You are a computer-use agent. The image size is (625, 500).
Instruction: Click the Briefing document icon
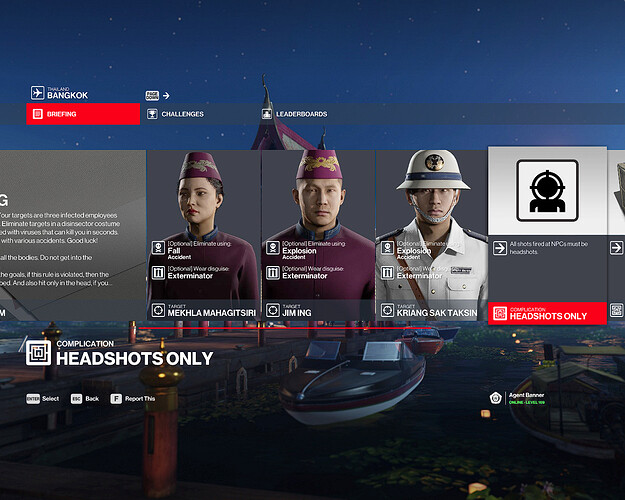point(37,114)
